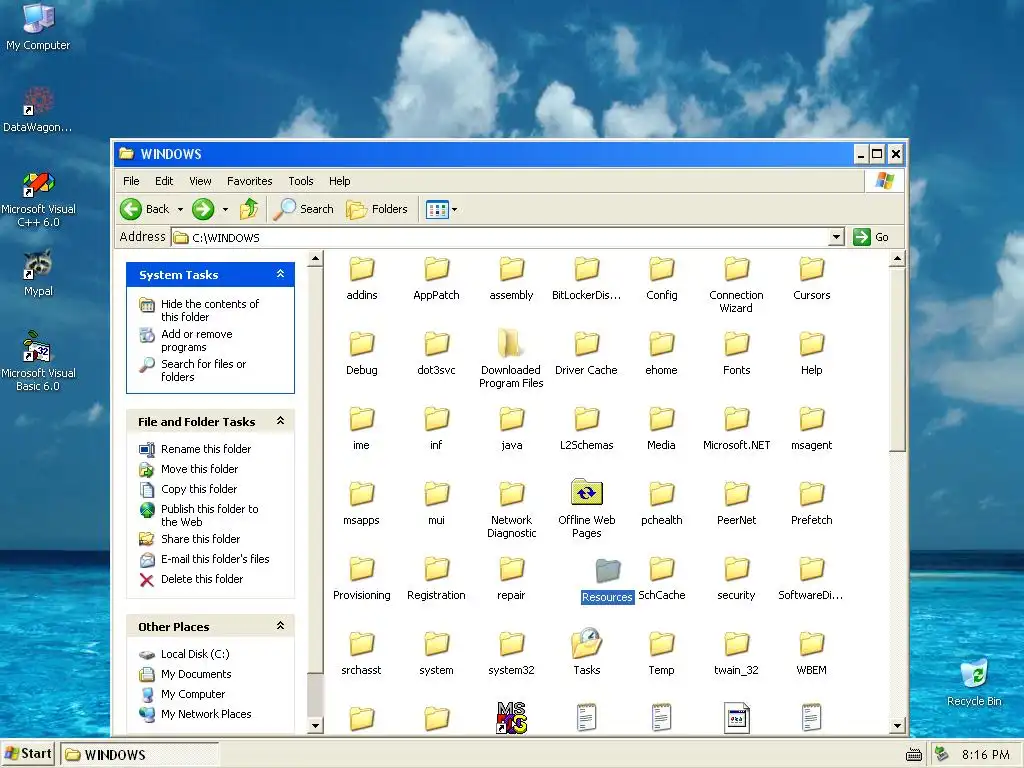Select the WBEM folder
The image size is (1024, 768).
(x=812, y=654)
